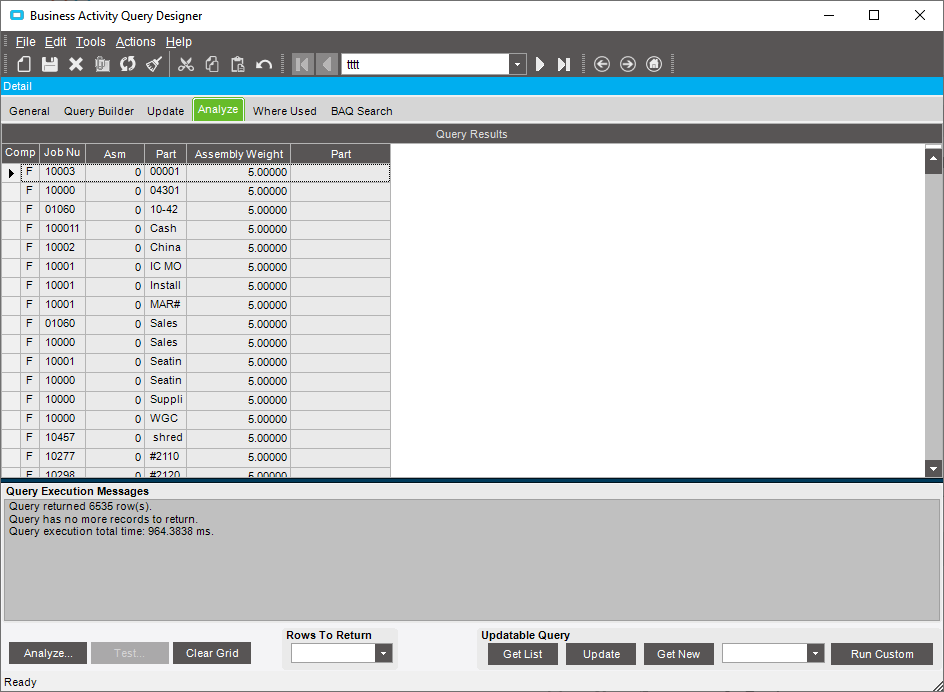The width and height of the screenshot is (944, 692).
Task: Open the Actions menu
Action: coord(135,42)
